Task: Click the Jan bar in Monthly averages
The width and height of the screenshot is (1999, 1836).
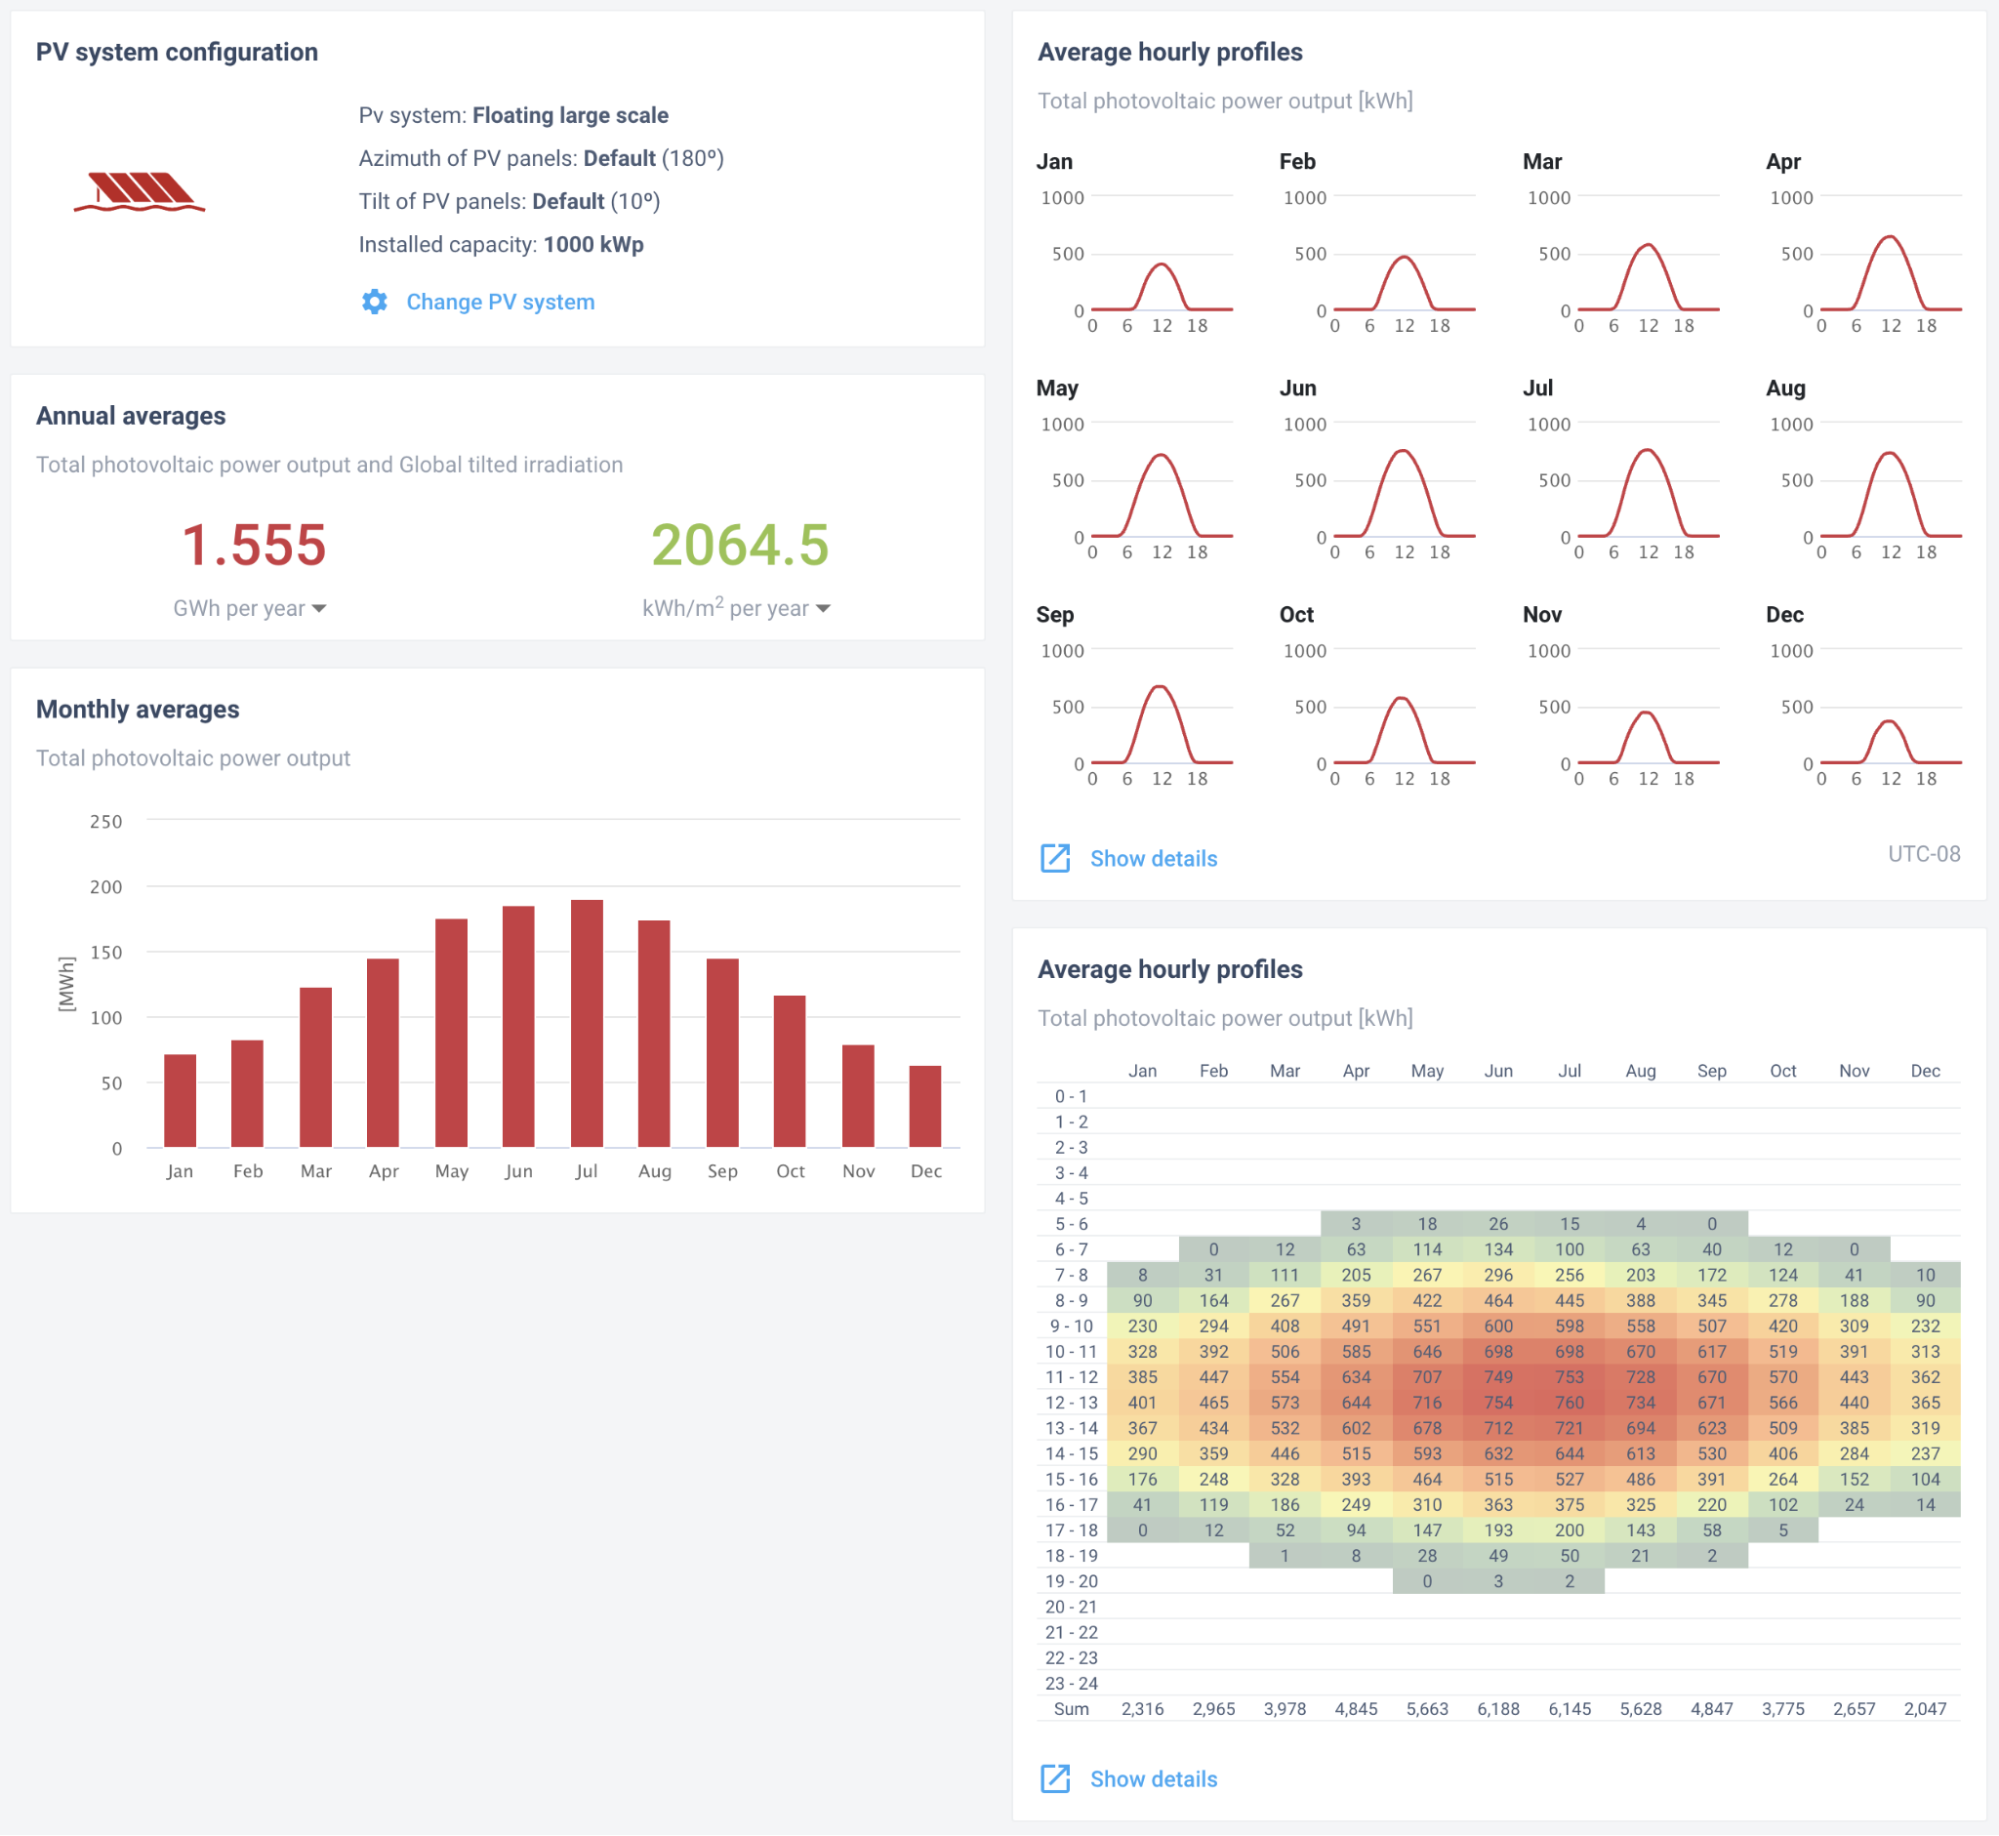Action: click(x=180, y=1101)
